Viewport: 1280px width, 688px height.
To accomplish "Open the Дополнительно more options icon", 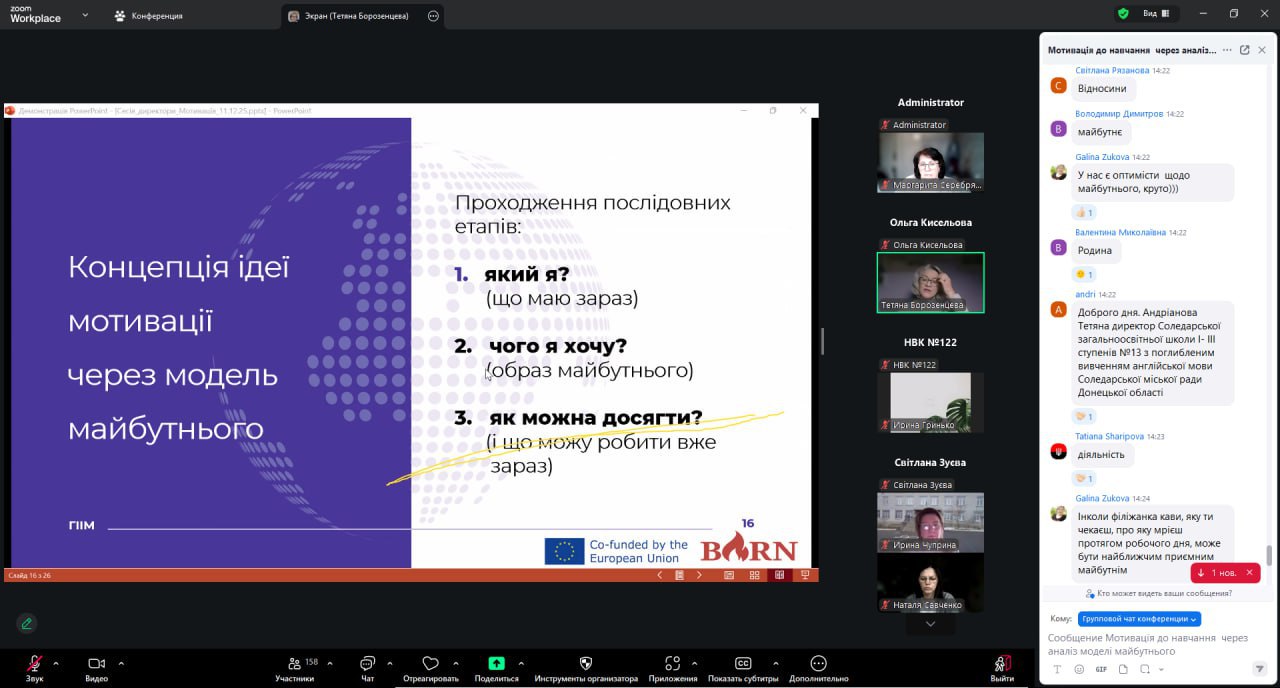I will point(818,664).
